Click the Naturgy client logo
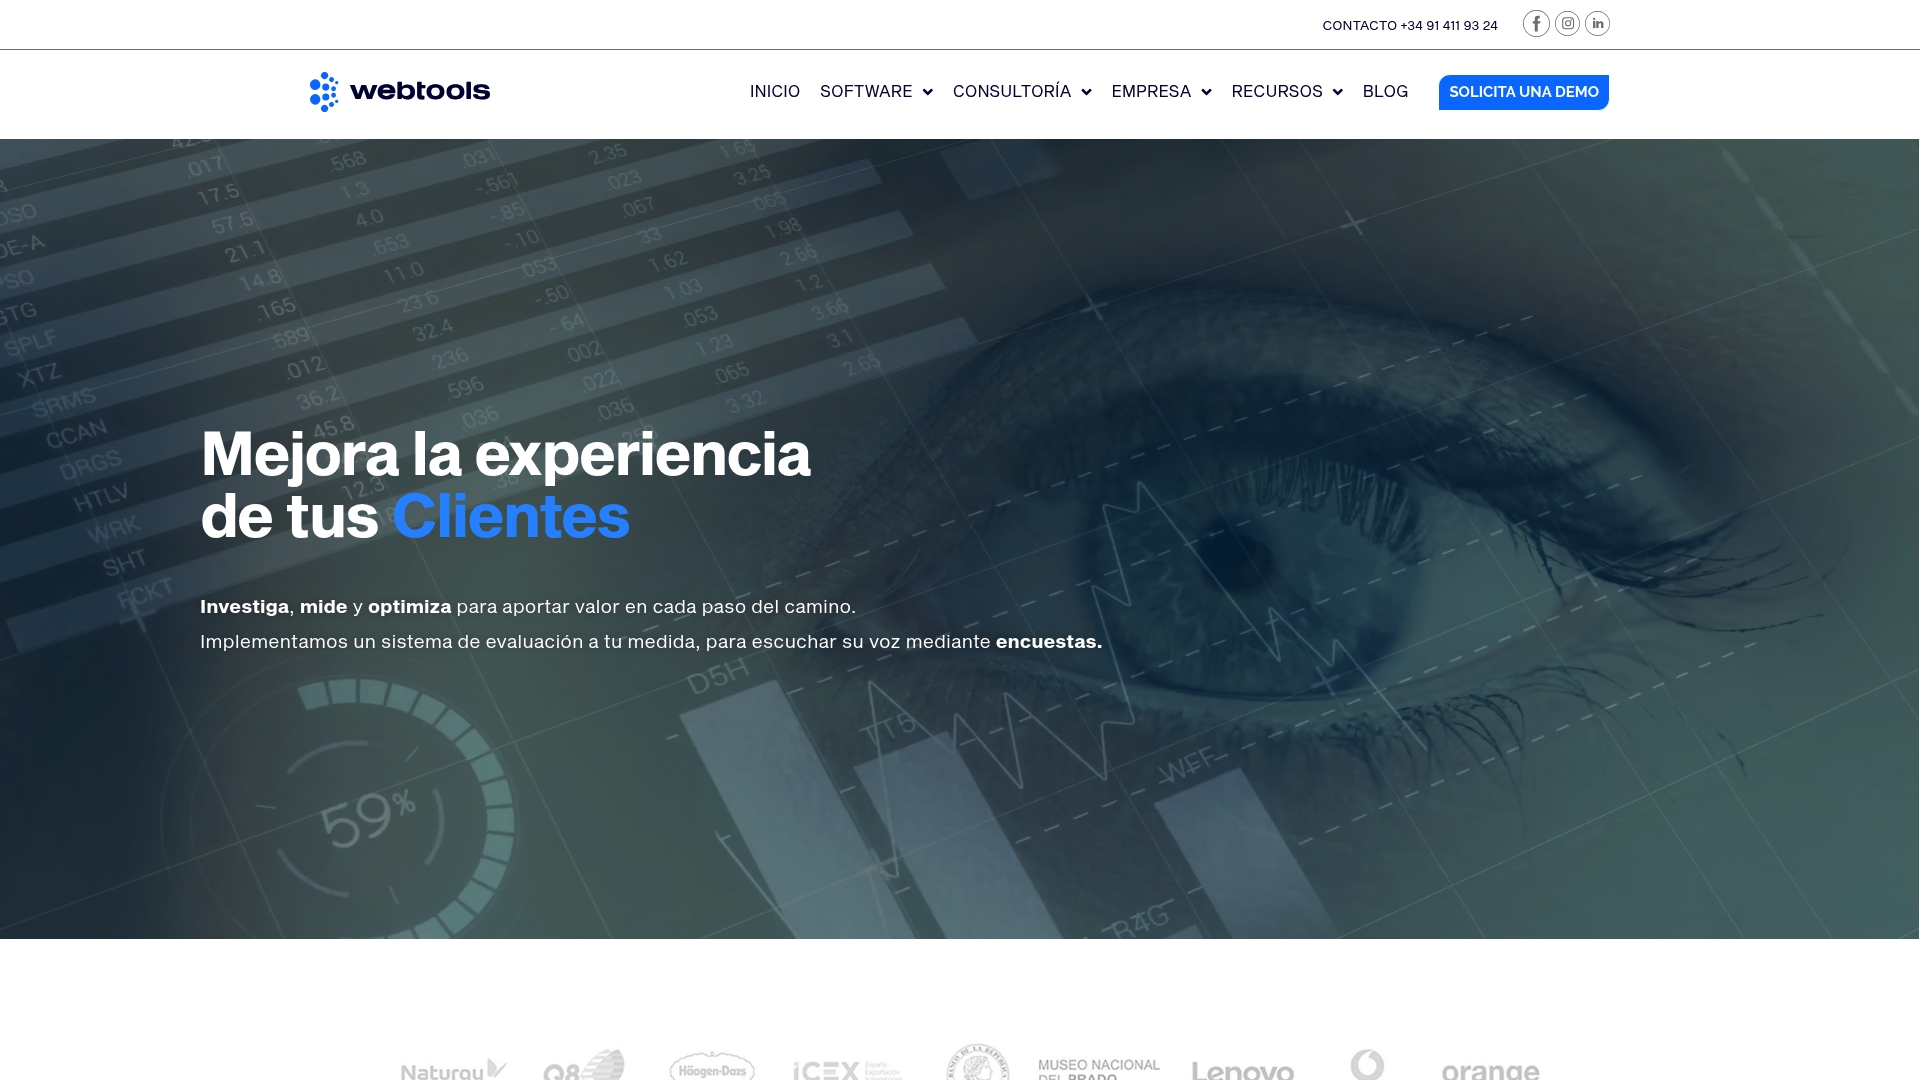This screenshot has width=1920, height=1080. (453, 1069)
